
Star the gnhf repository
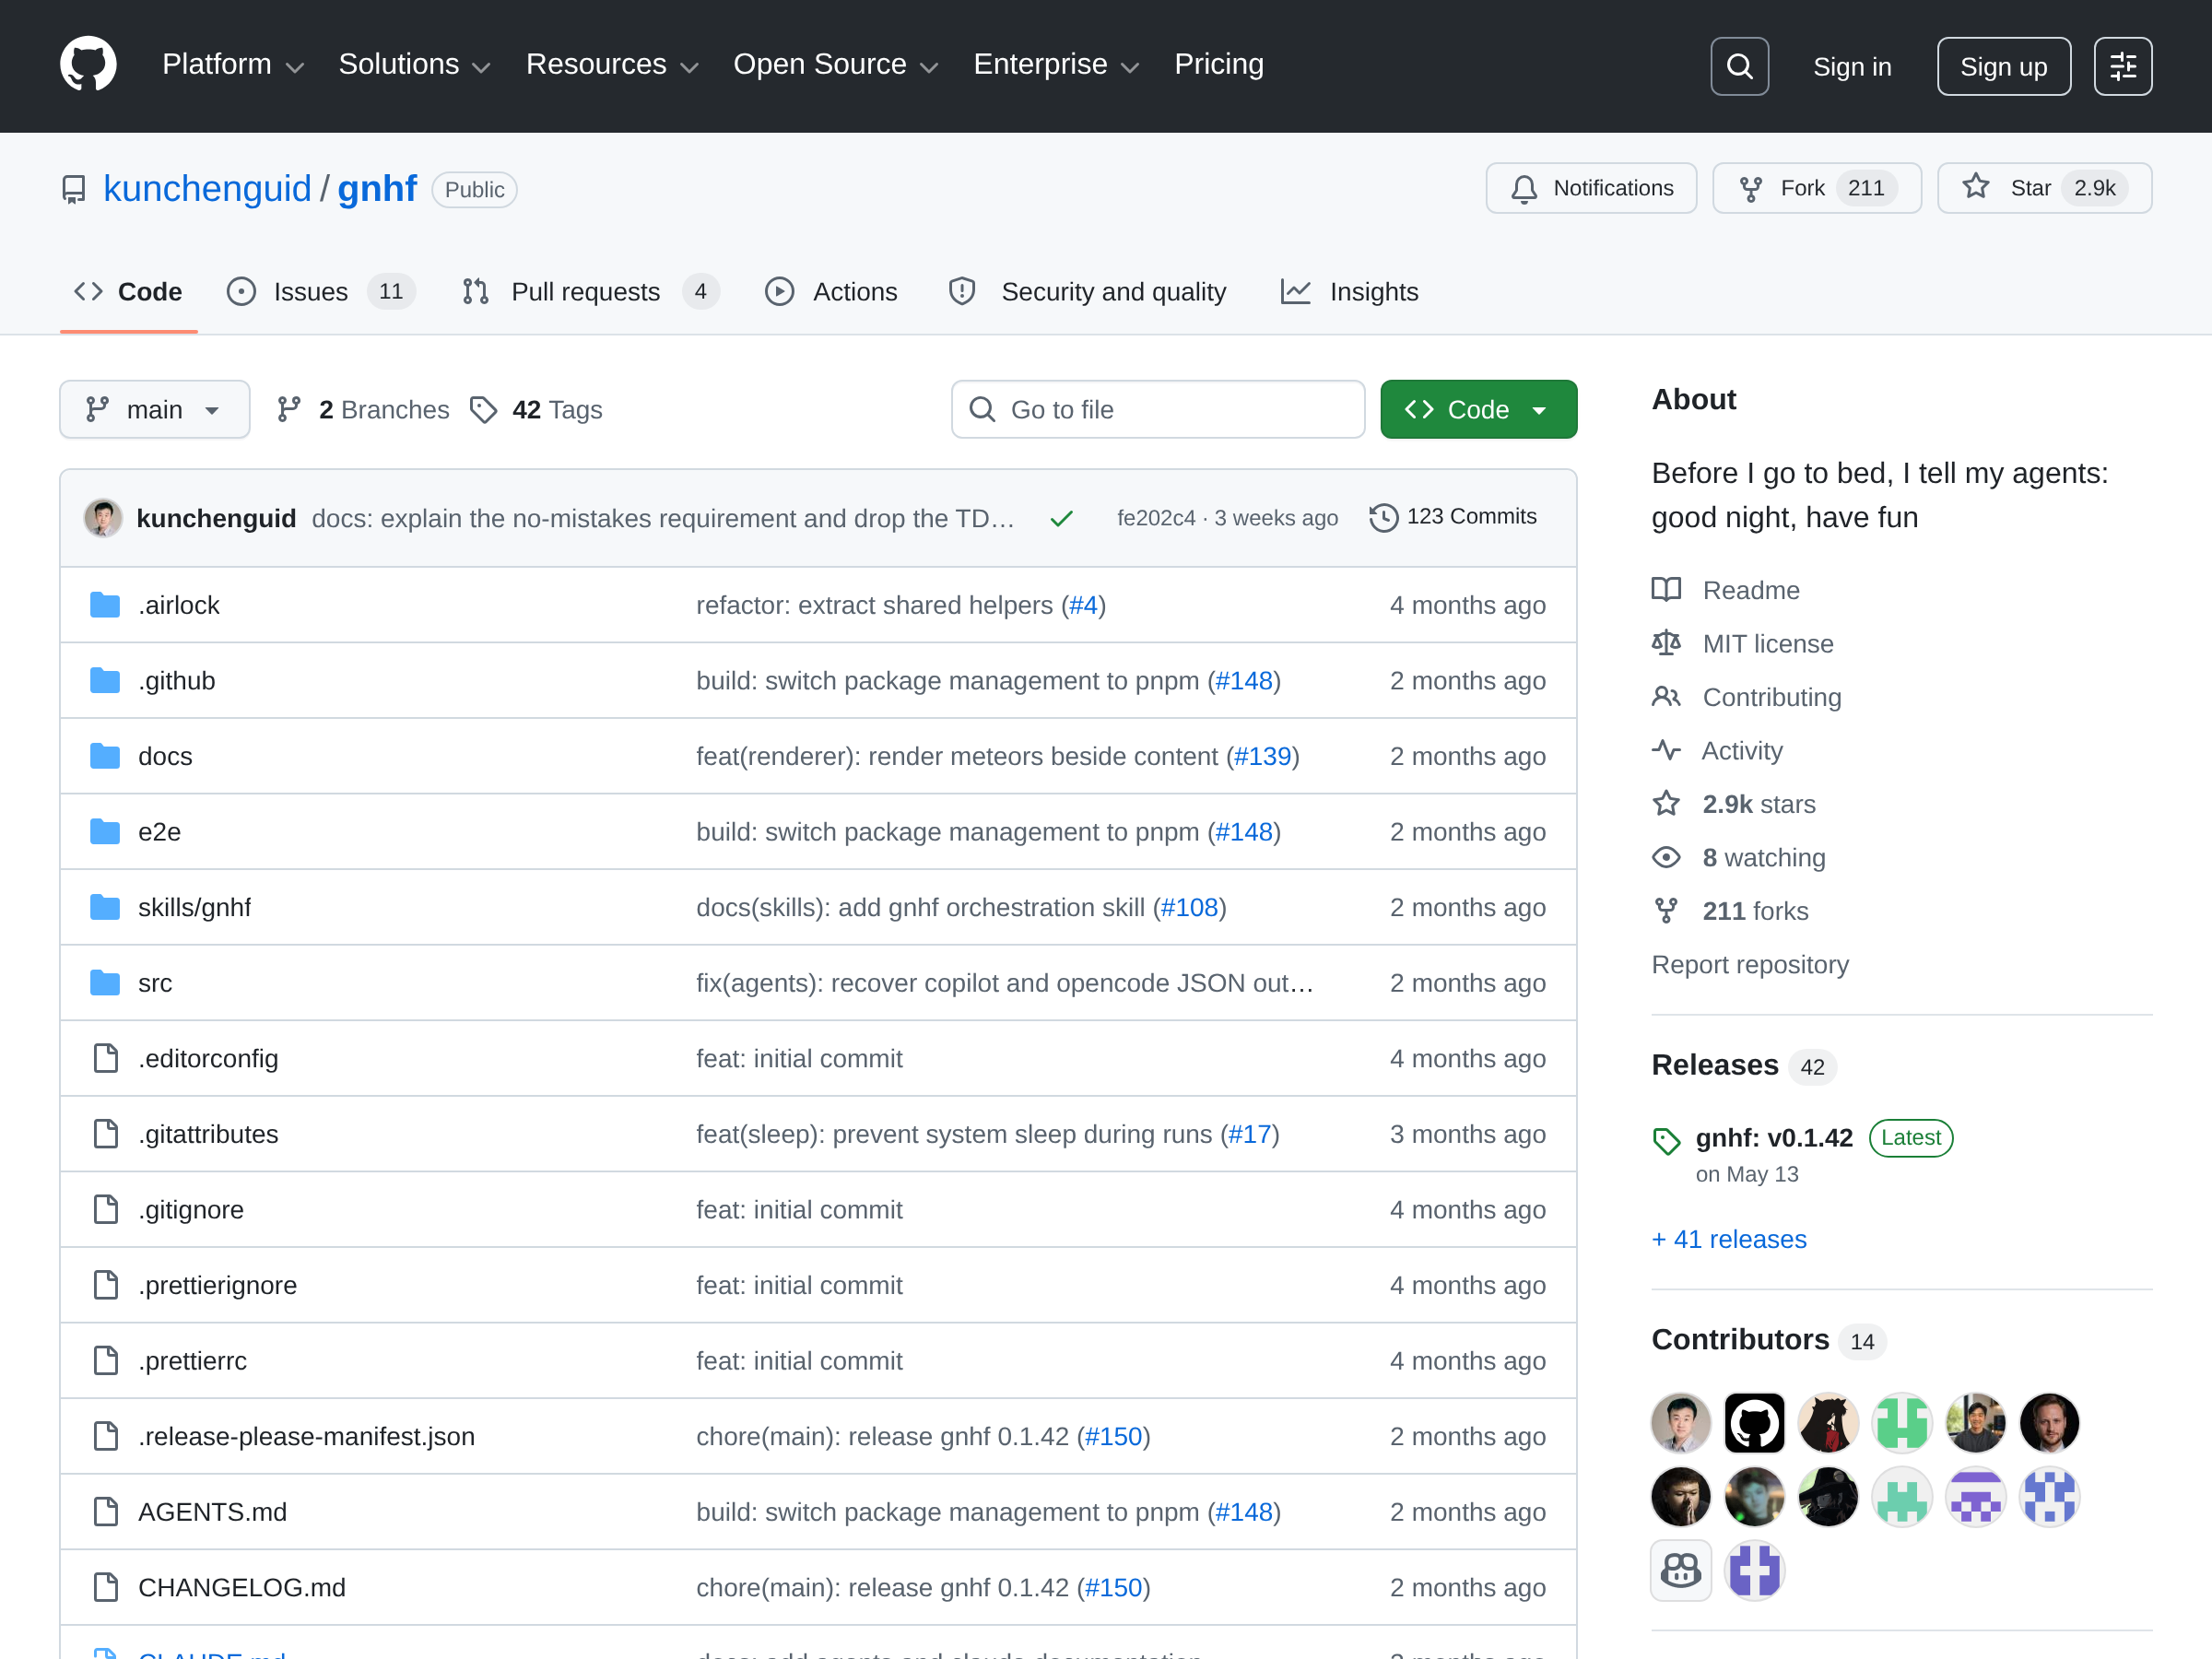click(x=2043, y=188)
